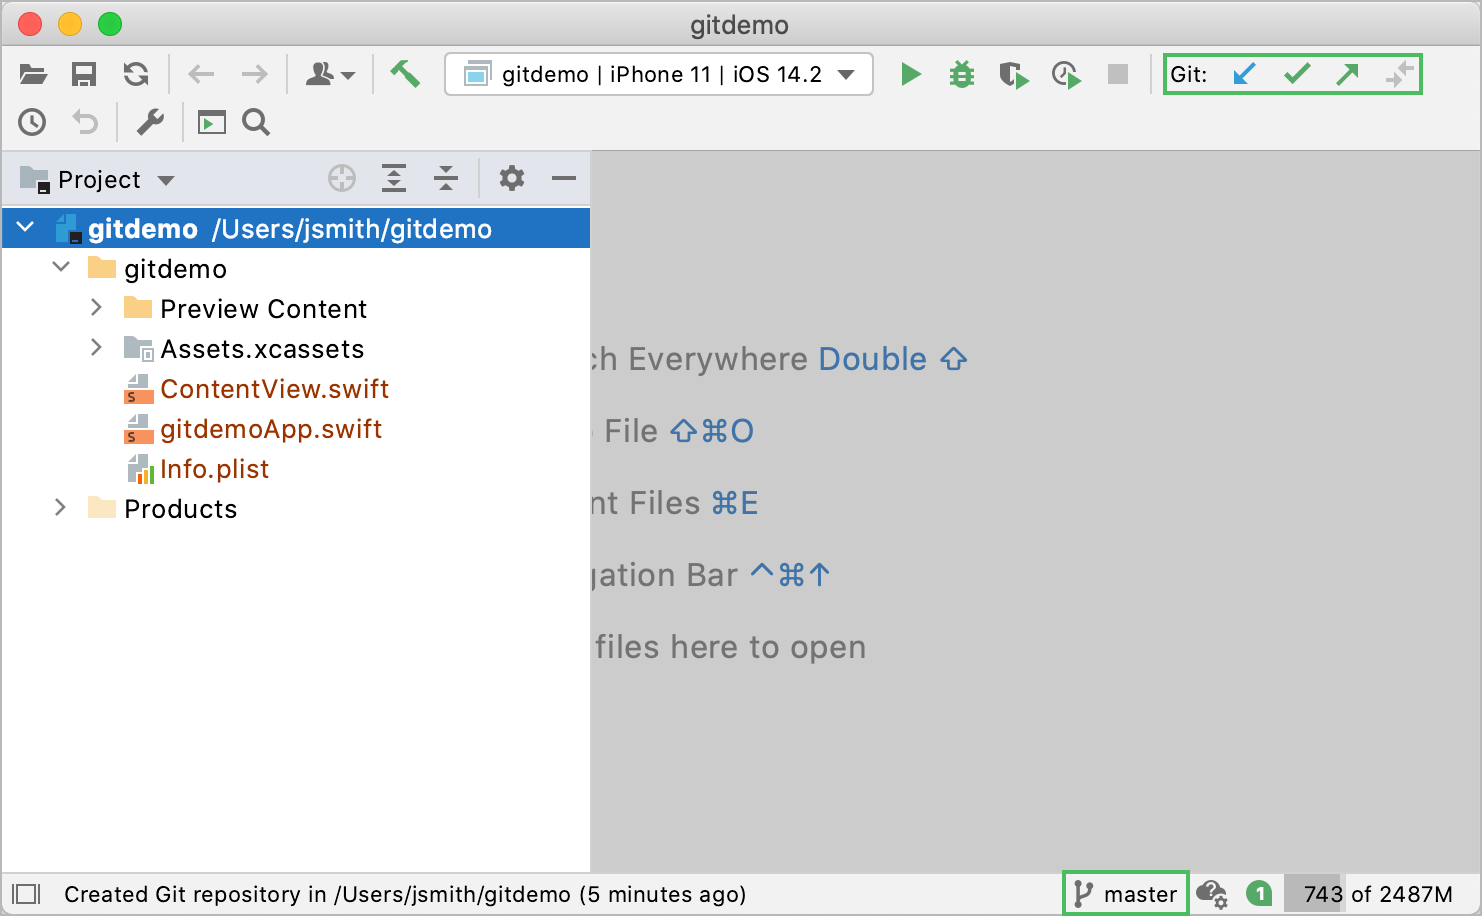The height and width of the screenshot is (916, 1482).
Task: Expand all tree nodes icon
Action: (394, 179)
